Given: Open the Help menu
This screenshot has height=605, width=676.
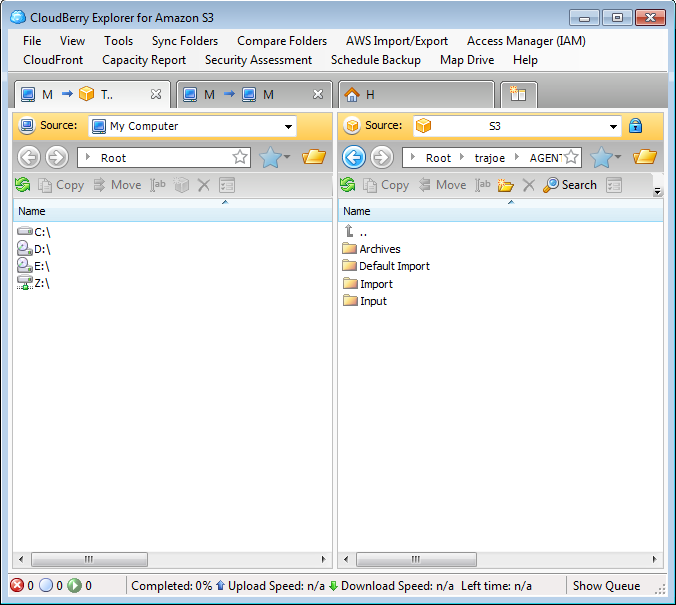Looking at the screenshot, I should click(525, 60).
